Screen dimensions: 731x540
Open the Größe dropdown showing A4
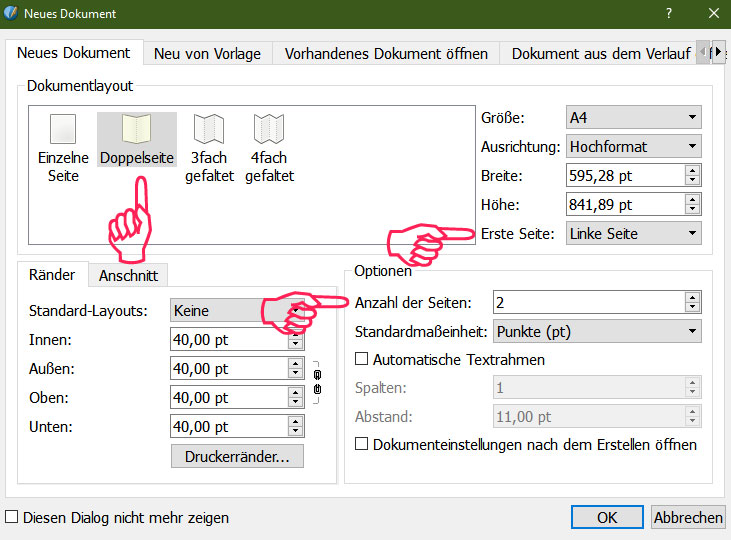pyautogui.click(x=633, y=118)
